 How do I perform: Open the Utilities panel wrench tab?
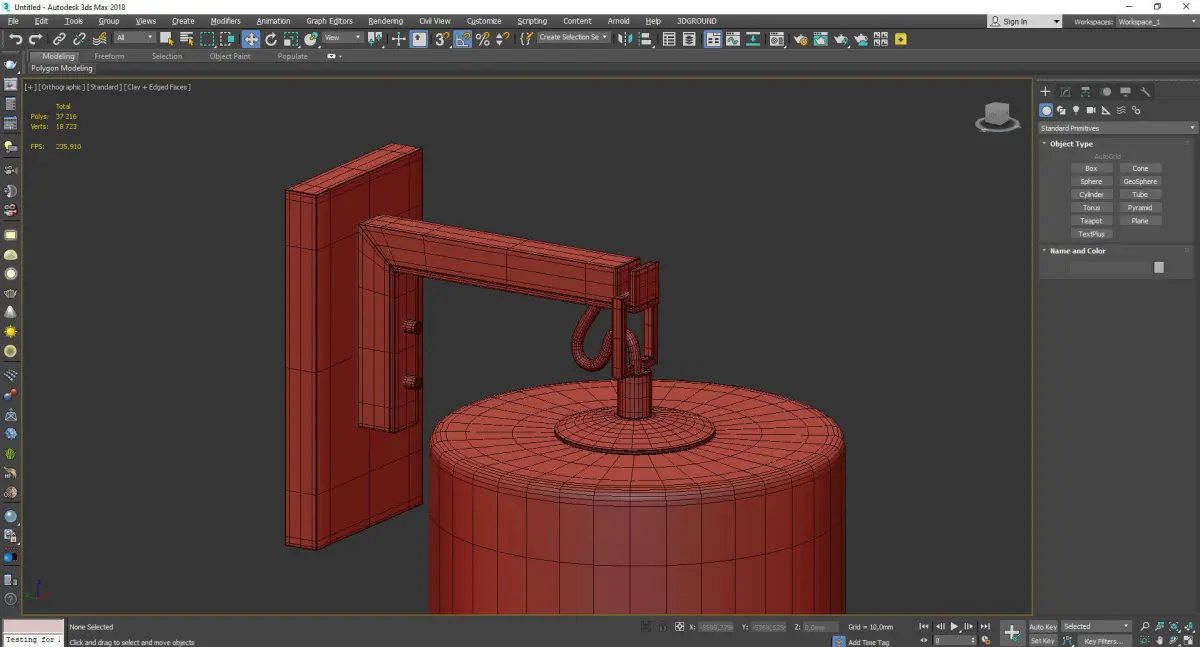pos(1145,91)
